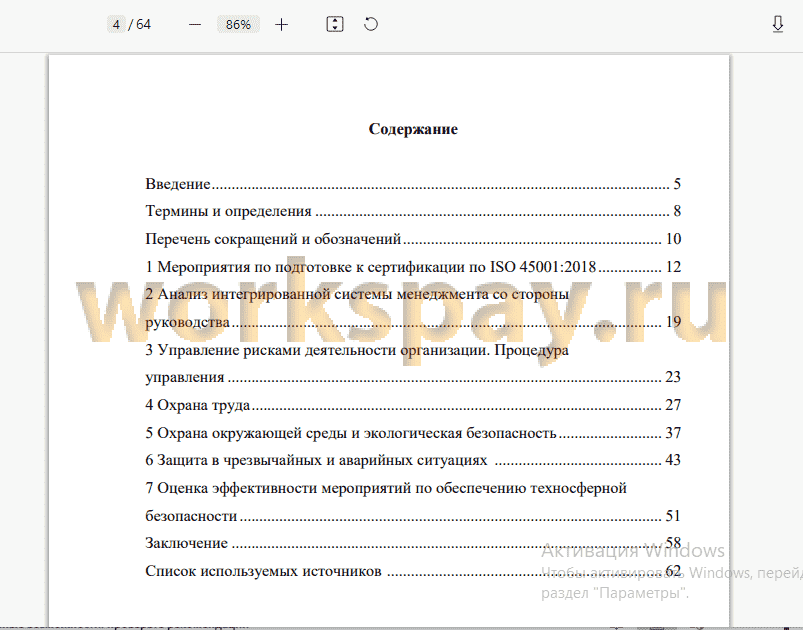Click the download file icon
Screen dimensions: 803x630
777,24
